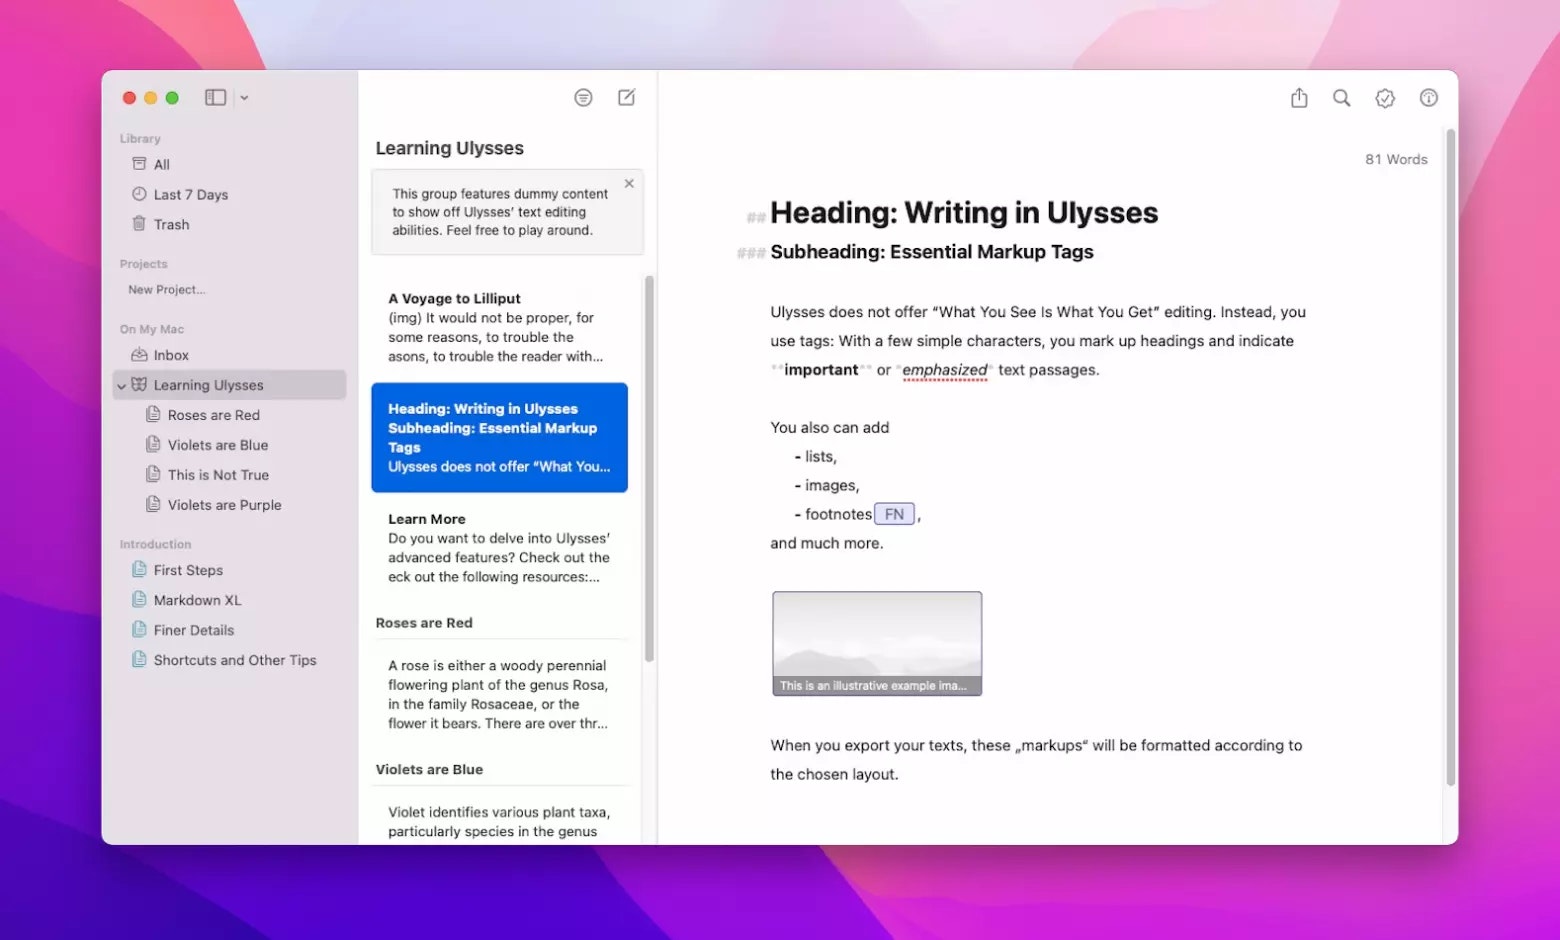The height and width of the screenshot is (940, 1560).
Task: Click the bold word important
Action: pos(821,370)
